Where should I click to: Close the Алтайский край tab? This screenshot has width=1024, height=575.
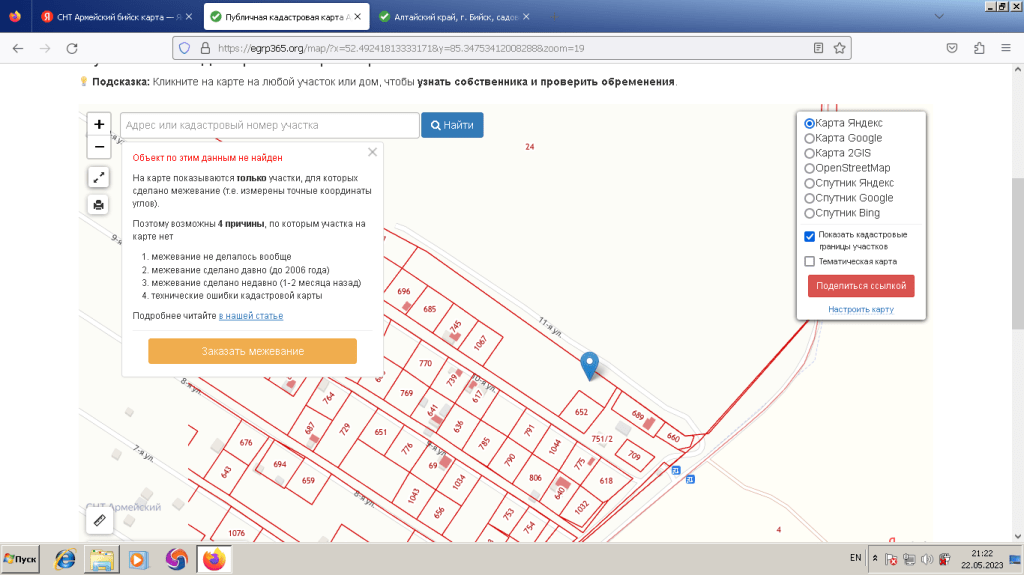coord(526,17)
